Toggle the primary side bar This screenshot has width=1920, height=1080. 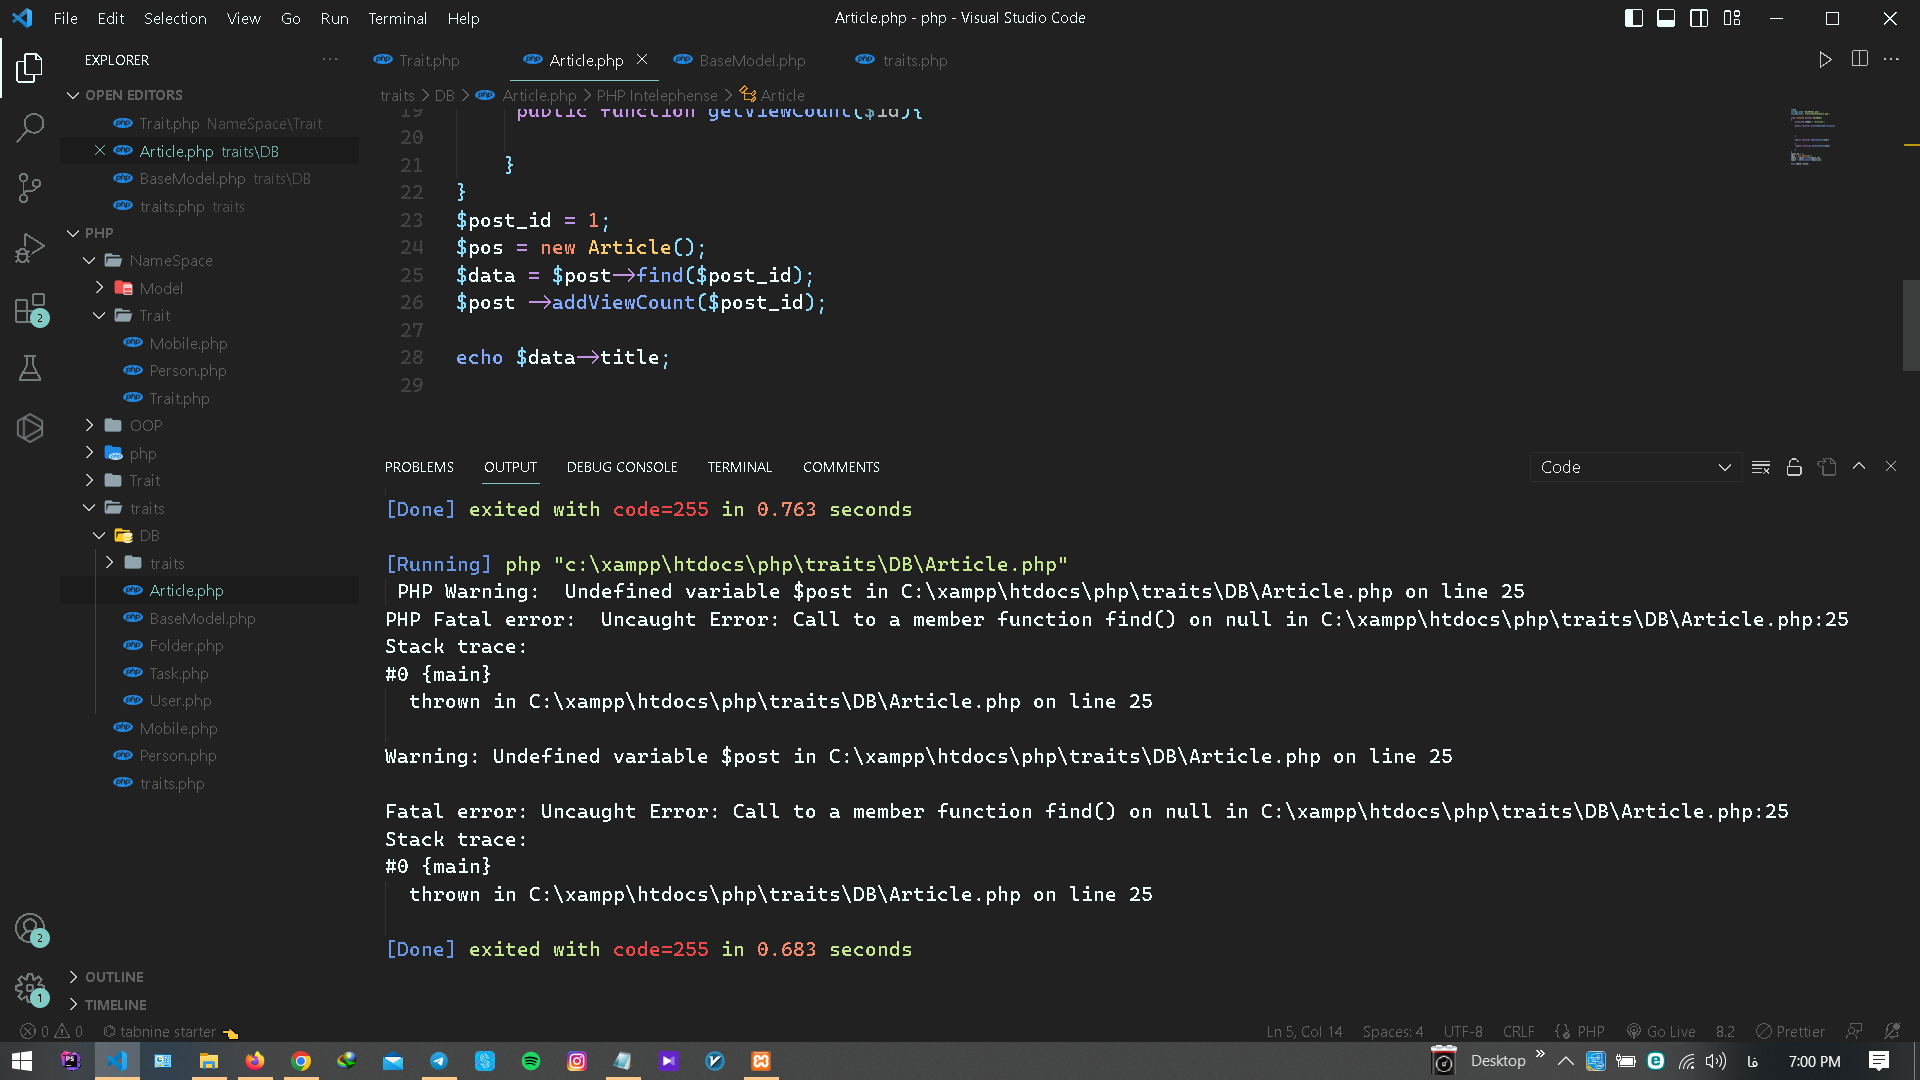(1634, 18)
